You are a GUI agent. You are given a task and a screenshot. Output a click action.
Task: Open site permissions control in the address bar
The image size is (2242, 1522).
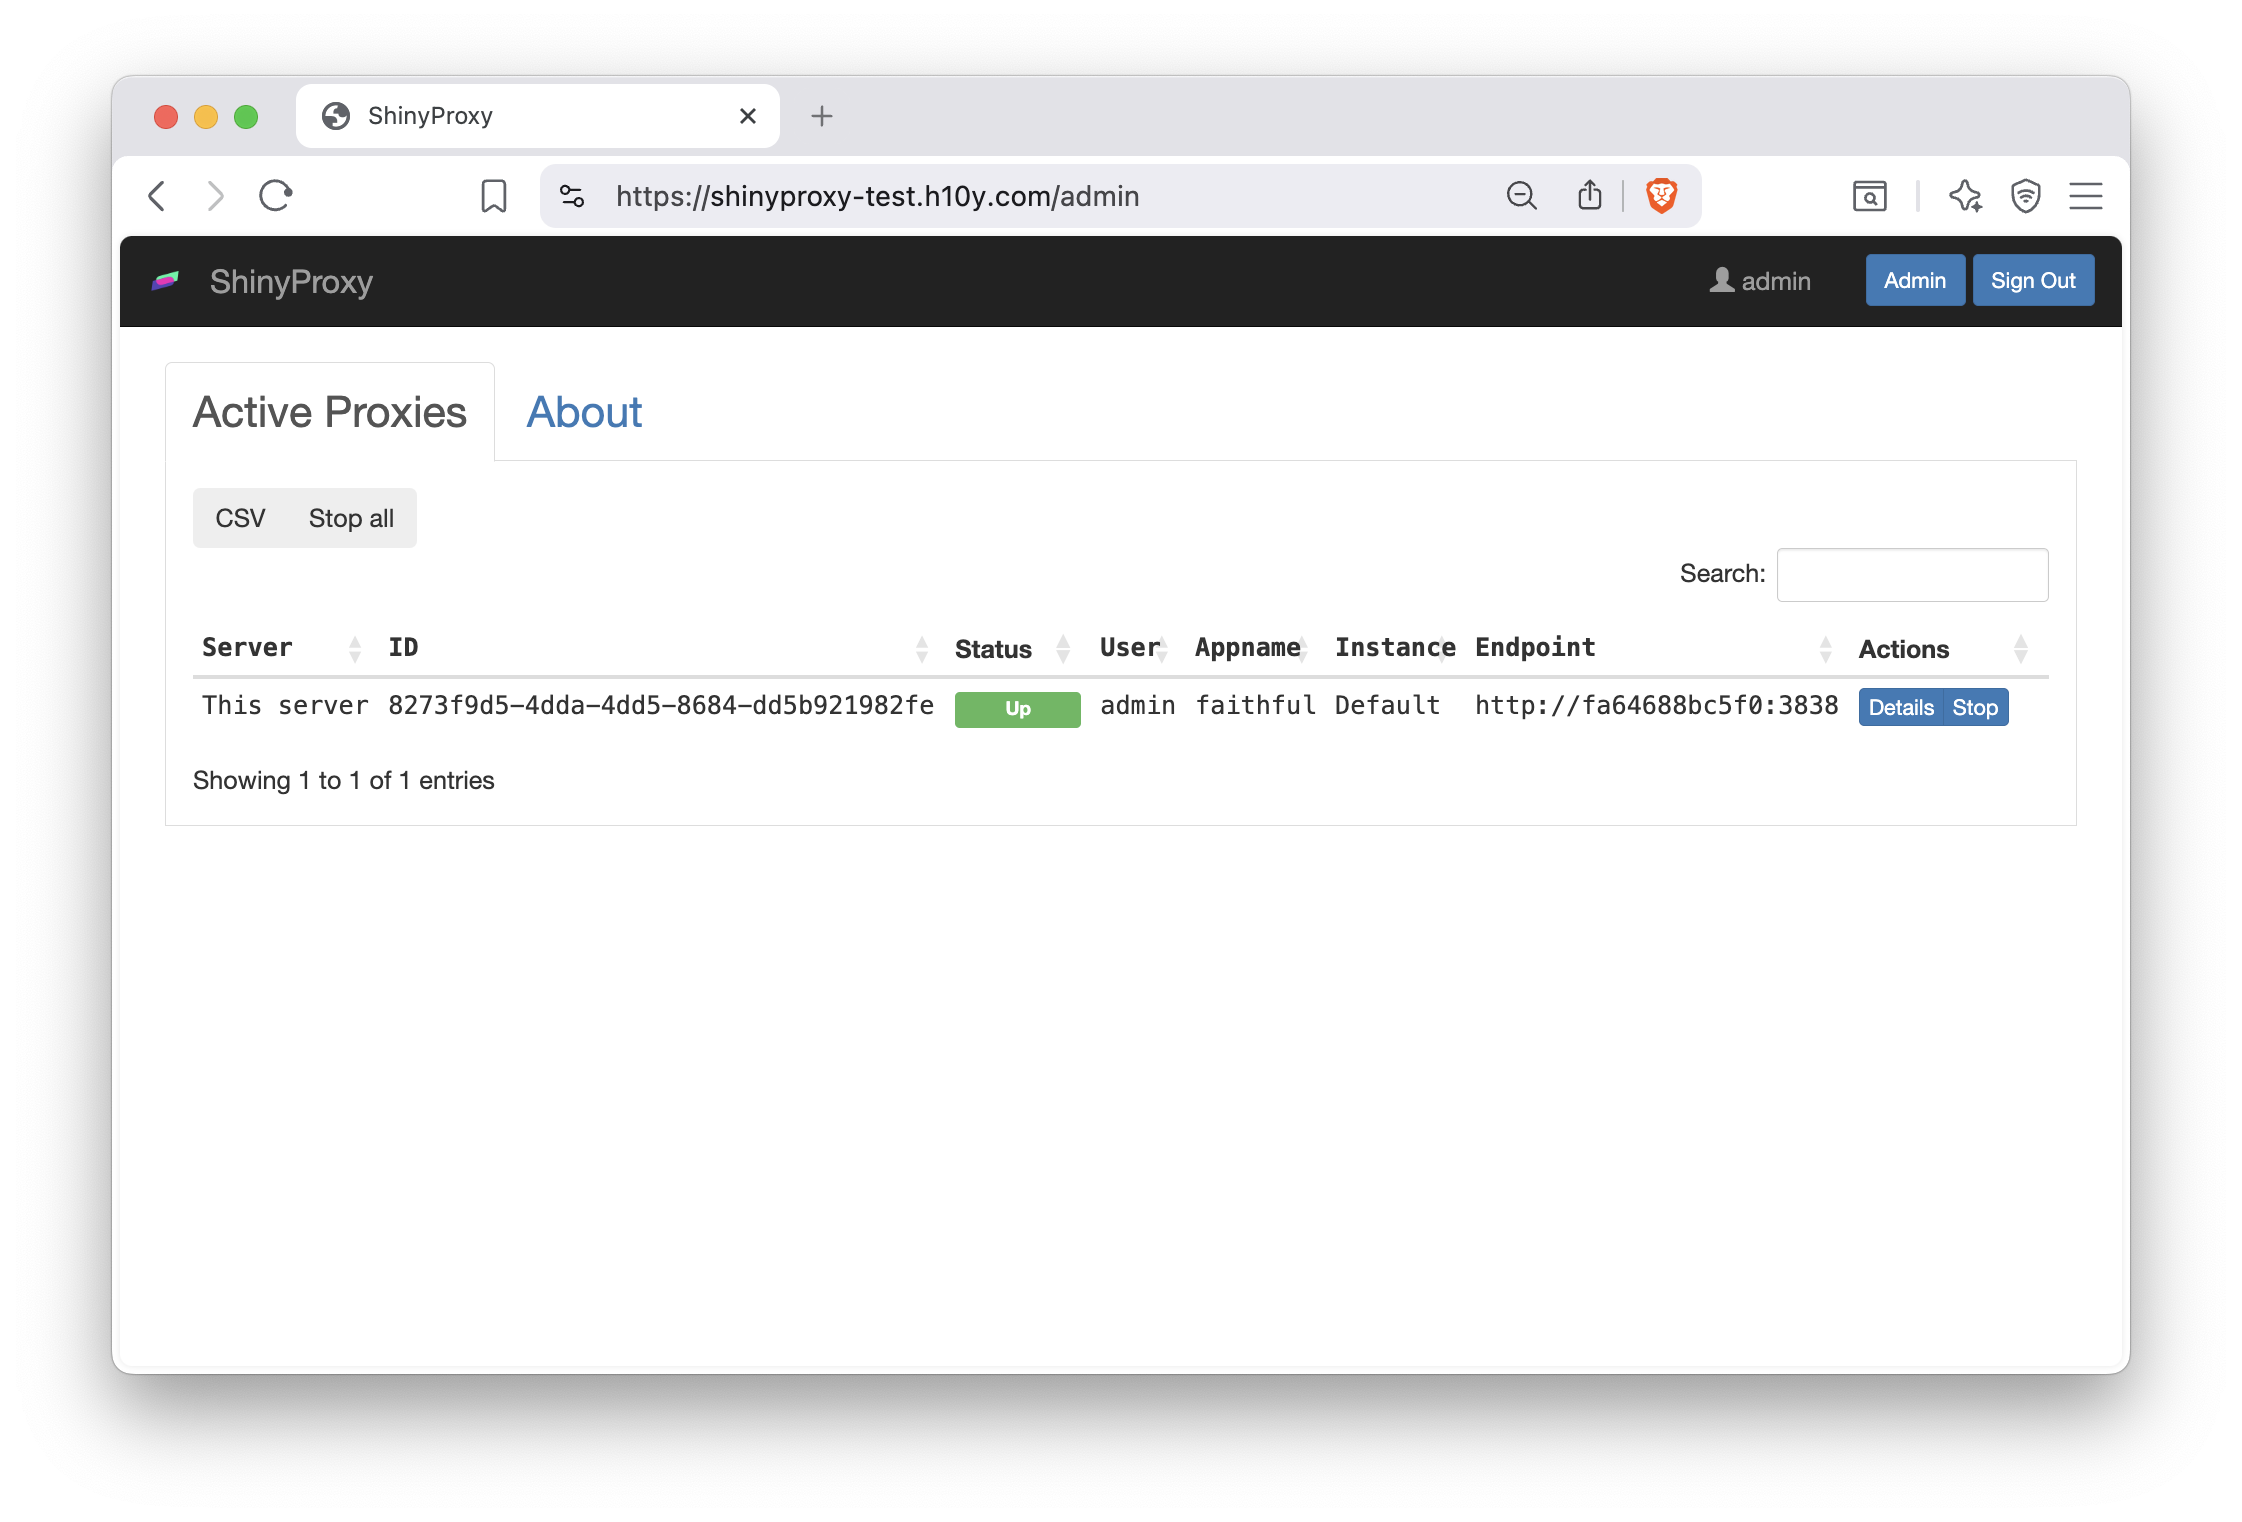(571, 196)
